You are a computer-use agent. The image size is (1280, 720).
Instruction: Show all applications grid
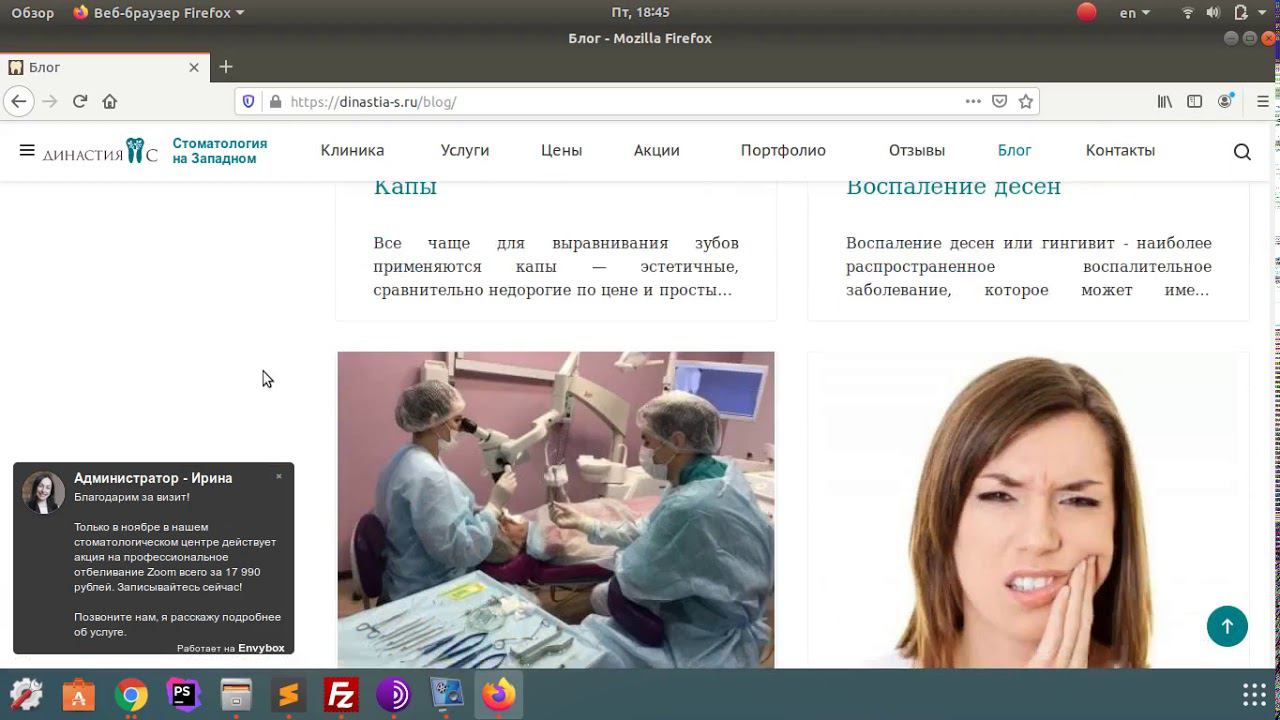coord(1254,694)
